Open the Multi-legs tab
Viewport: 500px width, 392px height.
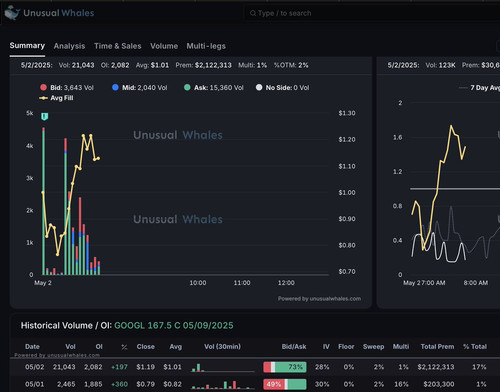pyautogui.click(x=206, y=46)
